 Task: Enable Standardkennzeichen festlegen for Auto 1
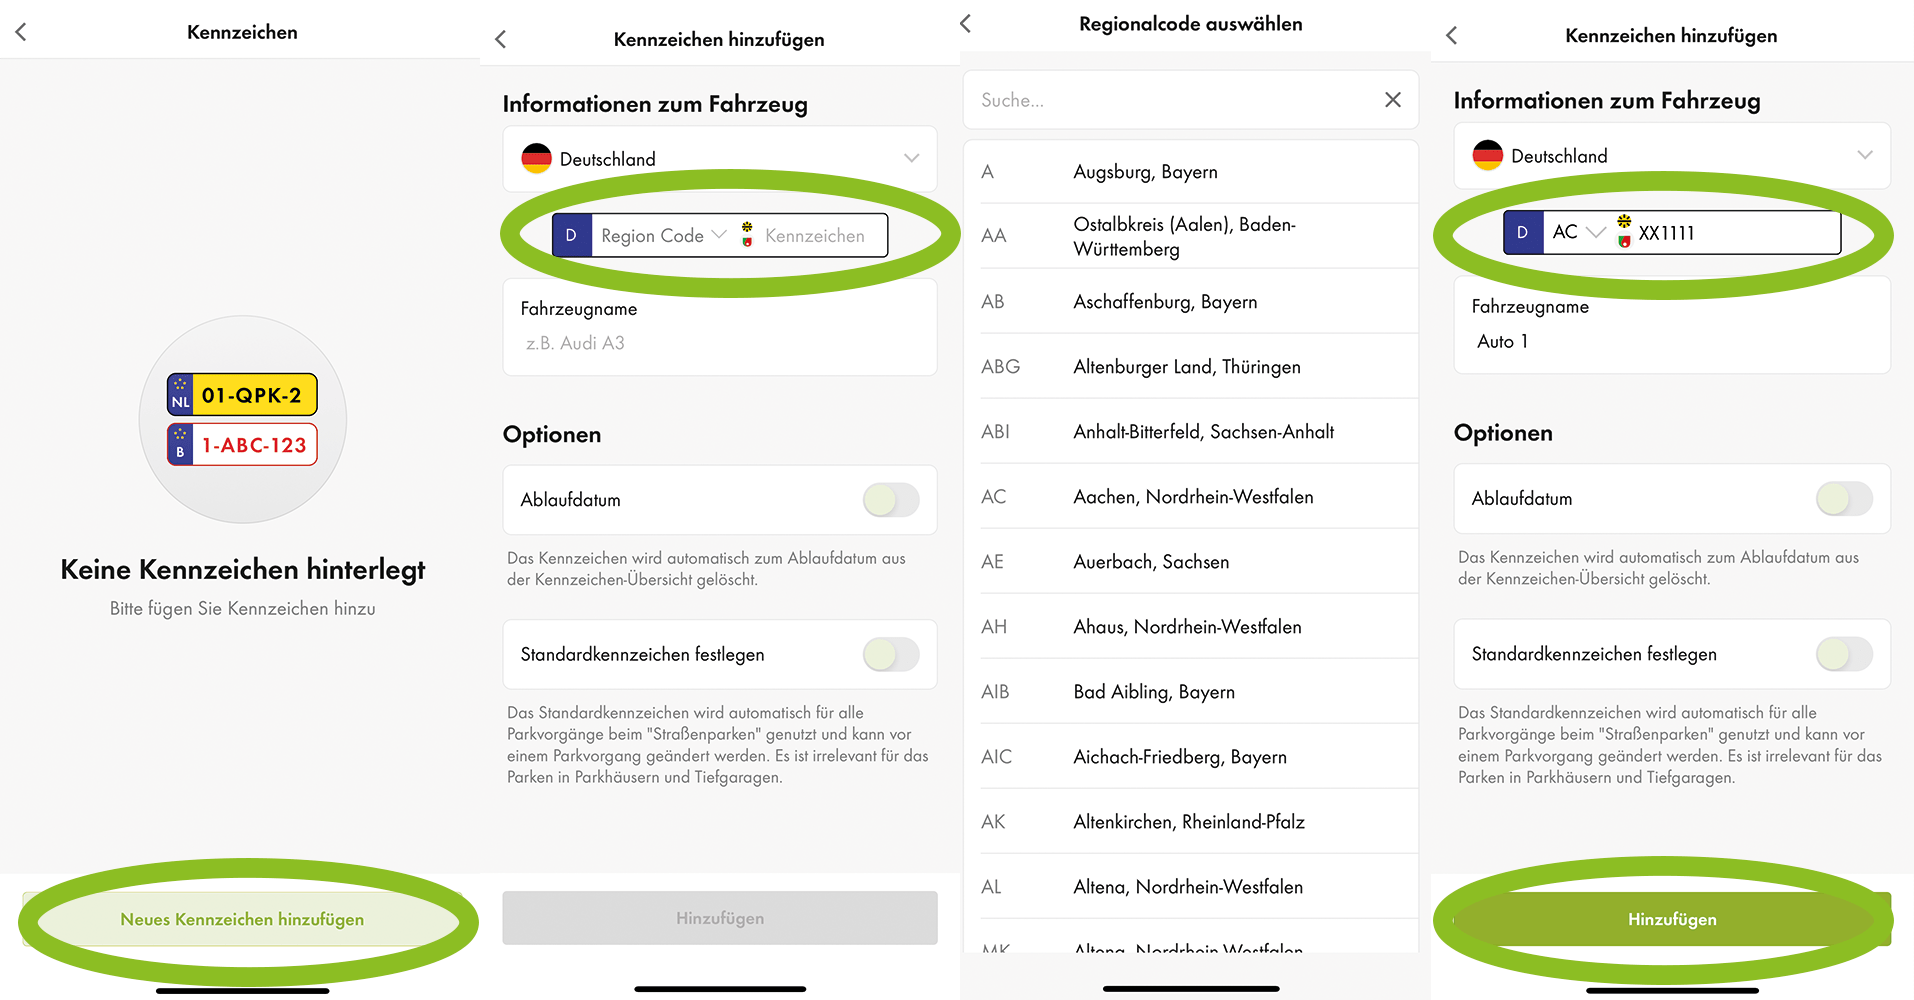[1843, 654]
